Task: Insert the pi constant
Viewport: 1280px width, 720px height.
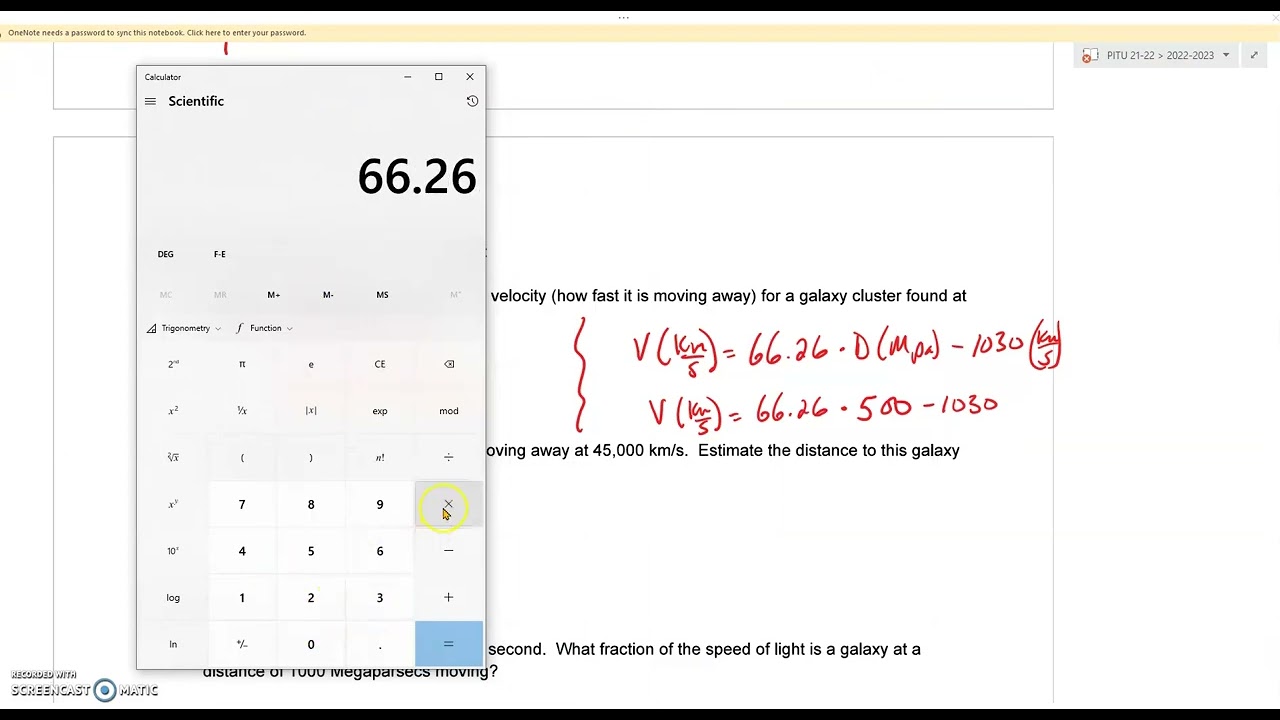Action: (242, 364)
